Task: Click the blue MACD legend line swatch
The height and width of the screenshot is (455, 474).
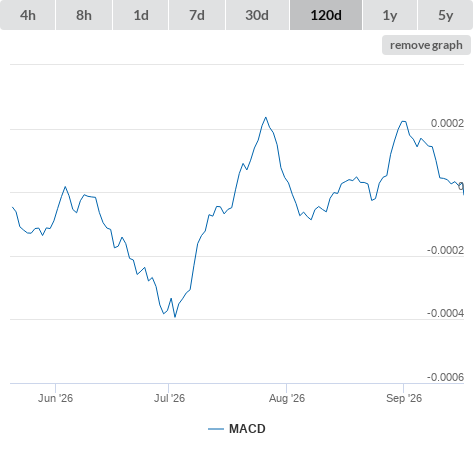Action: point(216,429)
